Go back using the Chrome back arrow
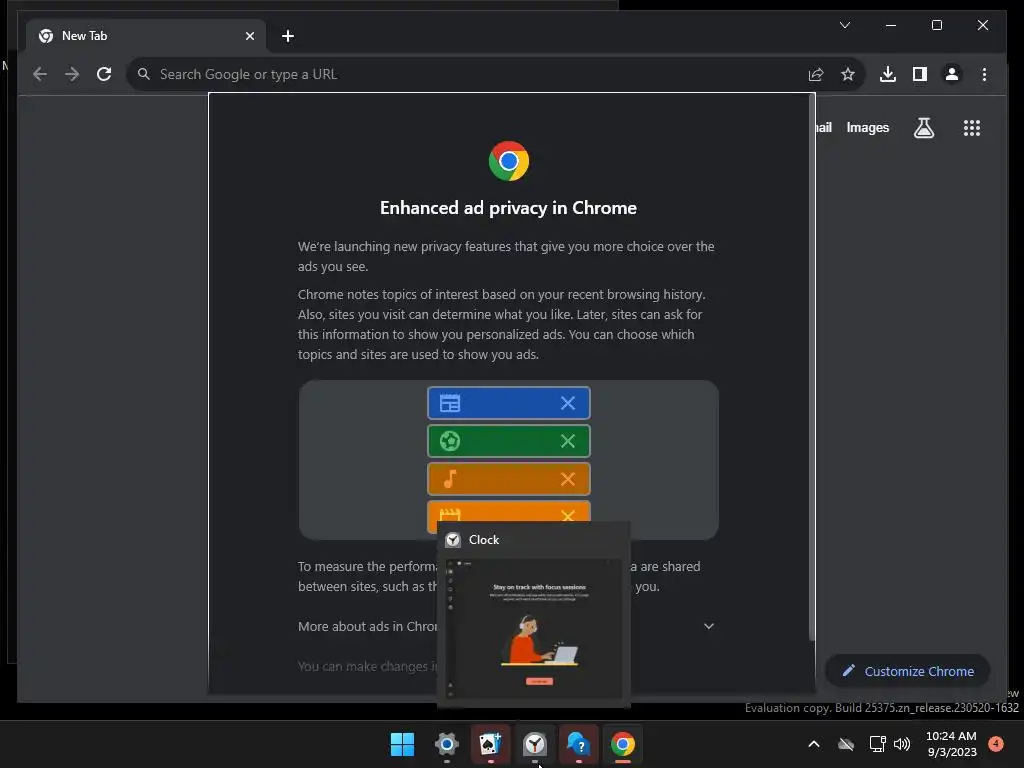The height and width of the screenshot is (768, 1024). coord(40,74)
